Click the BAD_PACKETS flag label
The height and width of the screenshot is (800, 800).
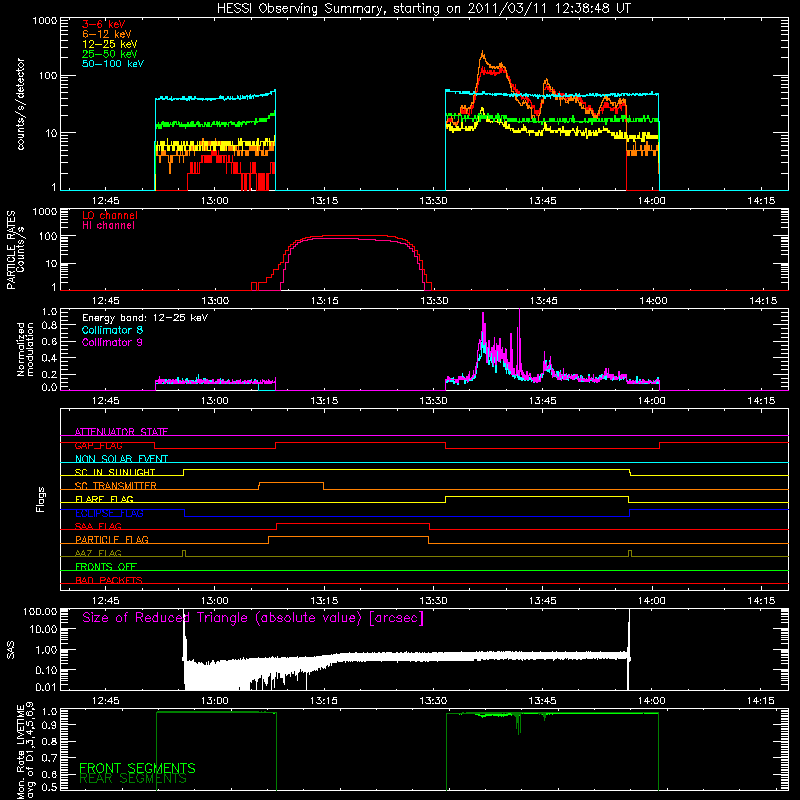(109, 580)
